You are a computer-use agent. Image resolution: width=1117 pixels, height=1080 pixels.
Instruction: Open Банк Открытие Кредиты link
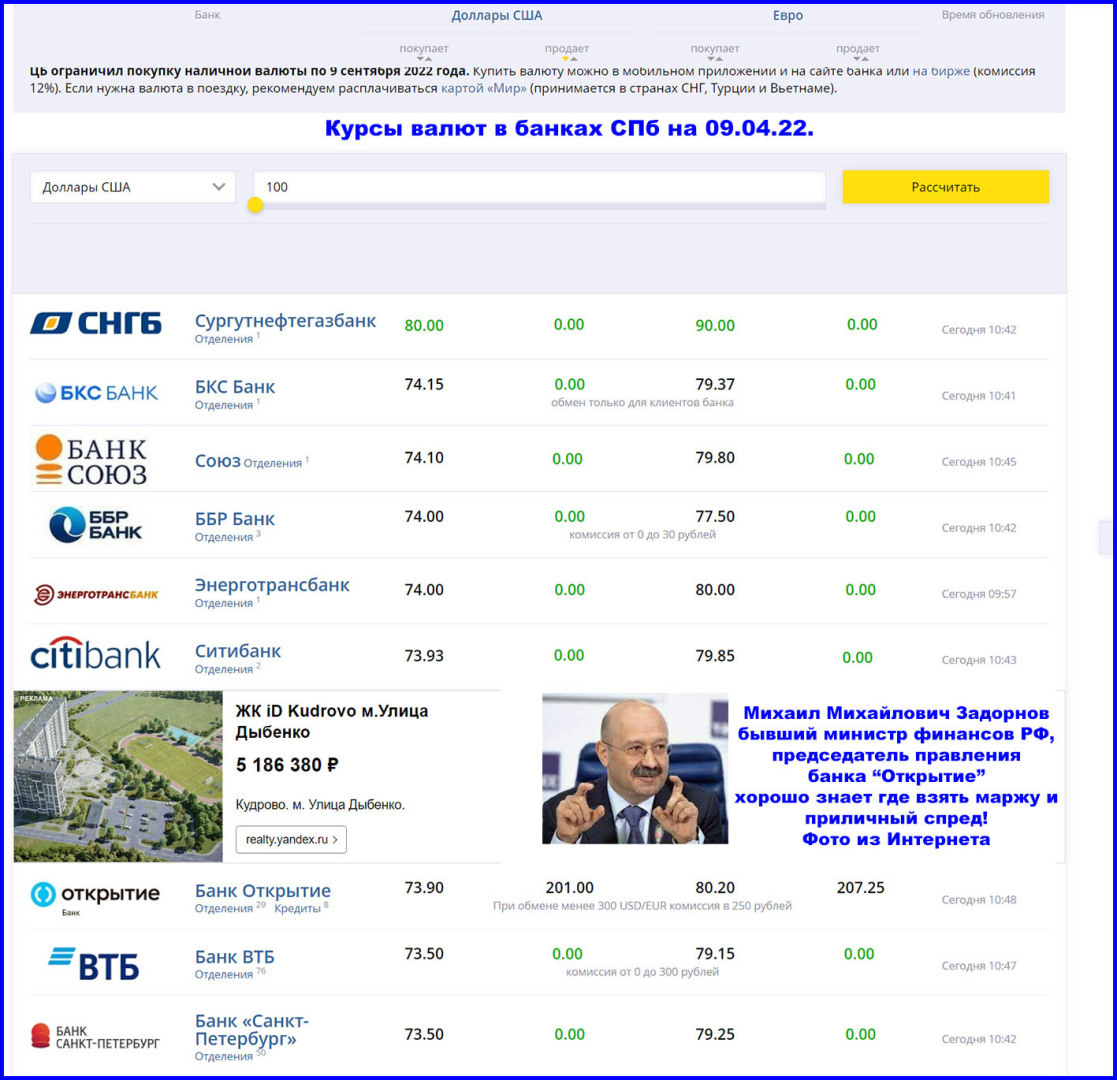point(297,908)
